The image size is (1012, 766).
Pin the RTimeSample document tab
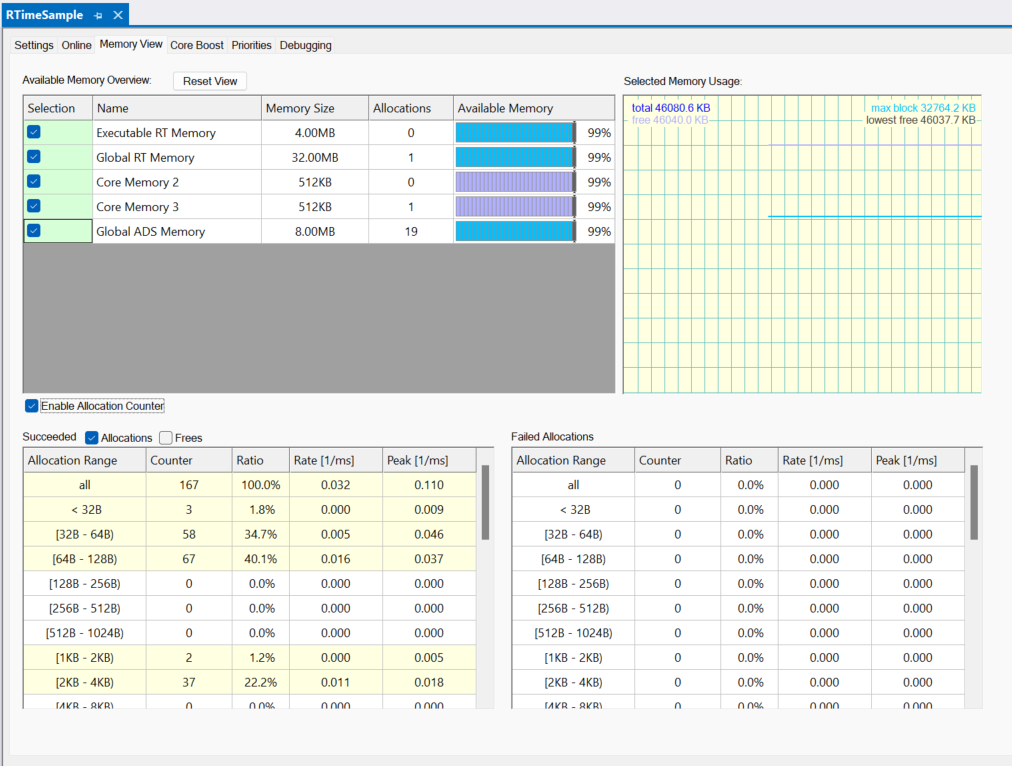[x=98, y=16]
